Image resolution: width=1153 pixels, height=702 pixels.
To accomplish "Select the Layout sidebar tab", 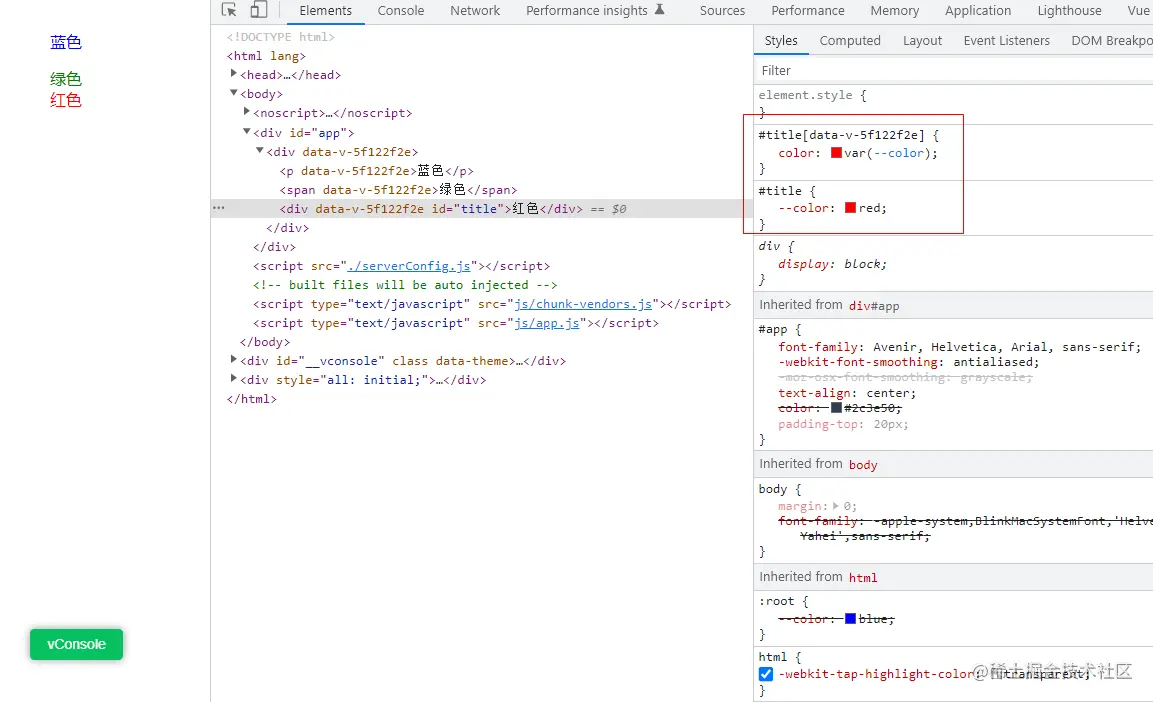I will click(x=922, y=41).
